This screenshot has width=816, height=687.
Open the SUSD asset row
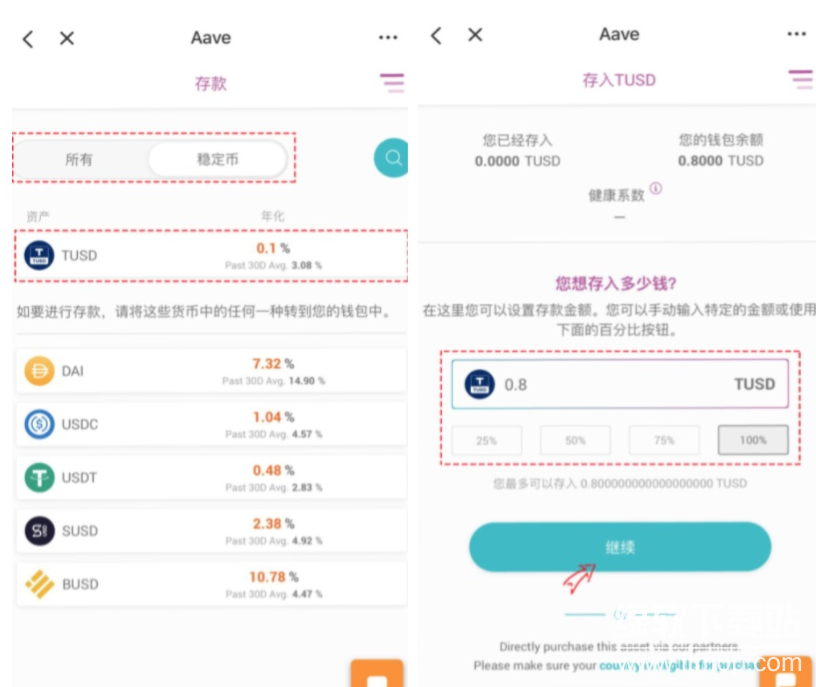pos(210,531)
